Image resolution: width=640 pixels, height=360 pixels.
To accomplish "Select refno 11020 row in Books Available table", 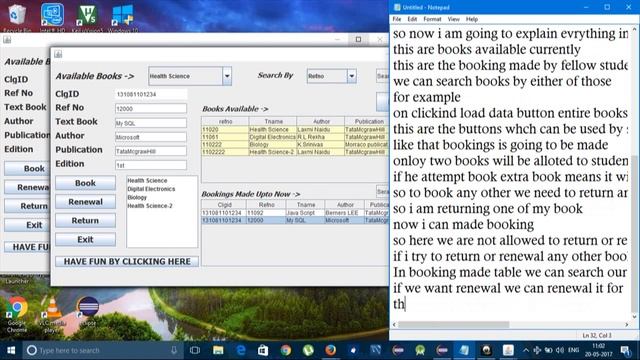I will (x=295, y=129).
